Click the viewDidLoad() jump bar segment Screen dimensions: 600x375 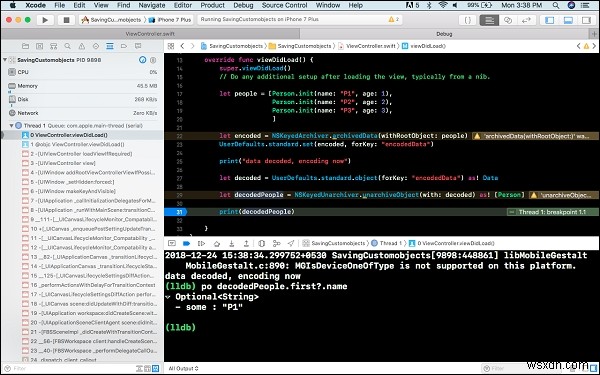click(x=424, y=46)
